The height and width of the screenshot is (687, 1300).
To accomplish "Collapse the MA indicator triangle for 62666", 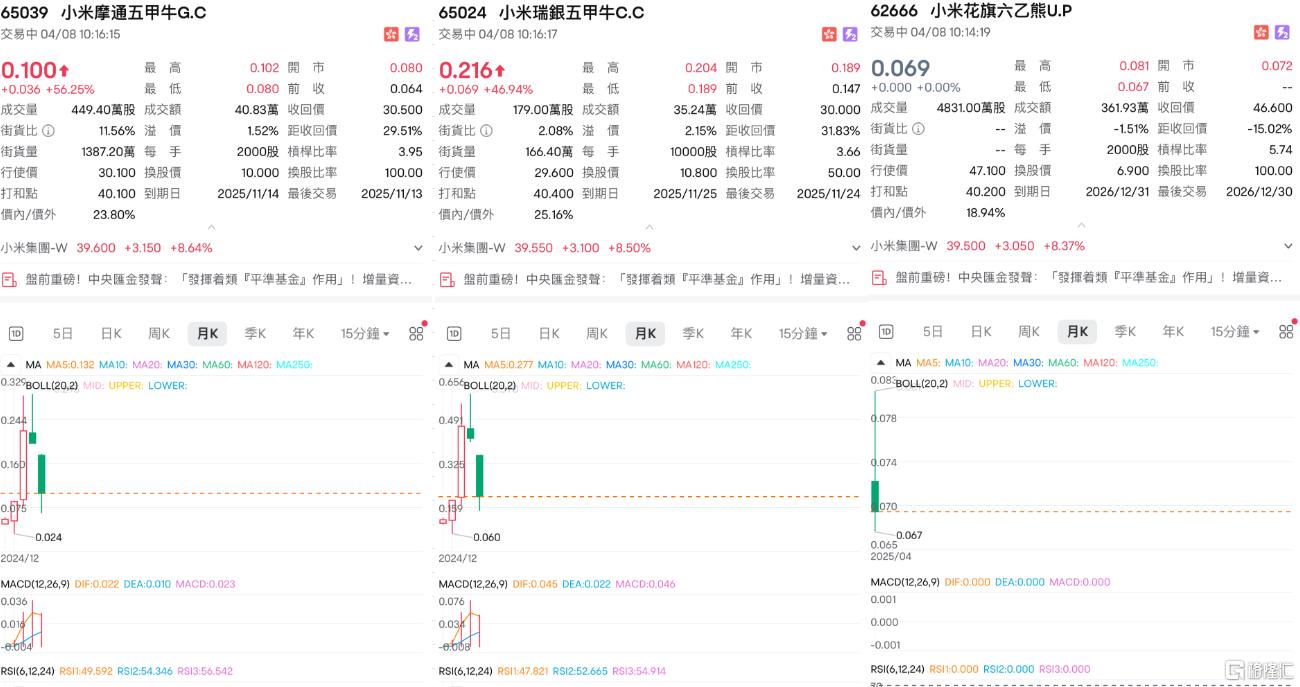I will [x=883, y=363].
